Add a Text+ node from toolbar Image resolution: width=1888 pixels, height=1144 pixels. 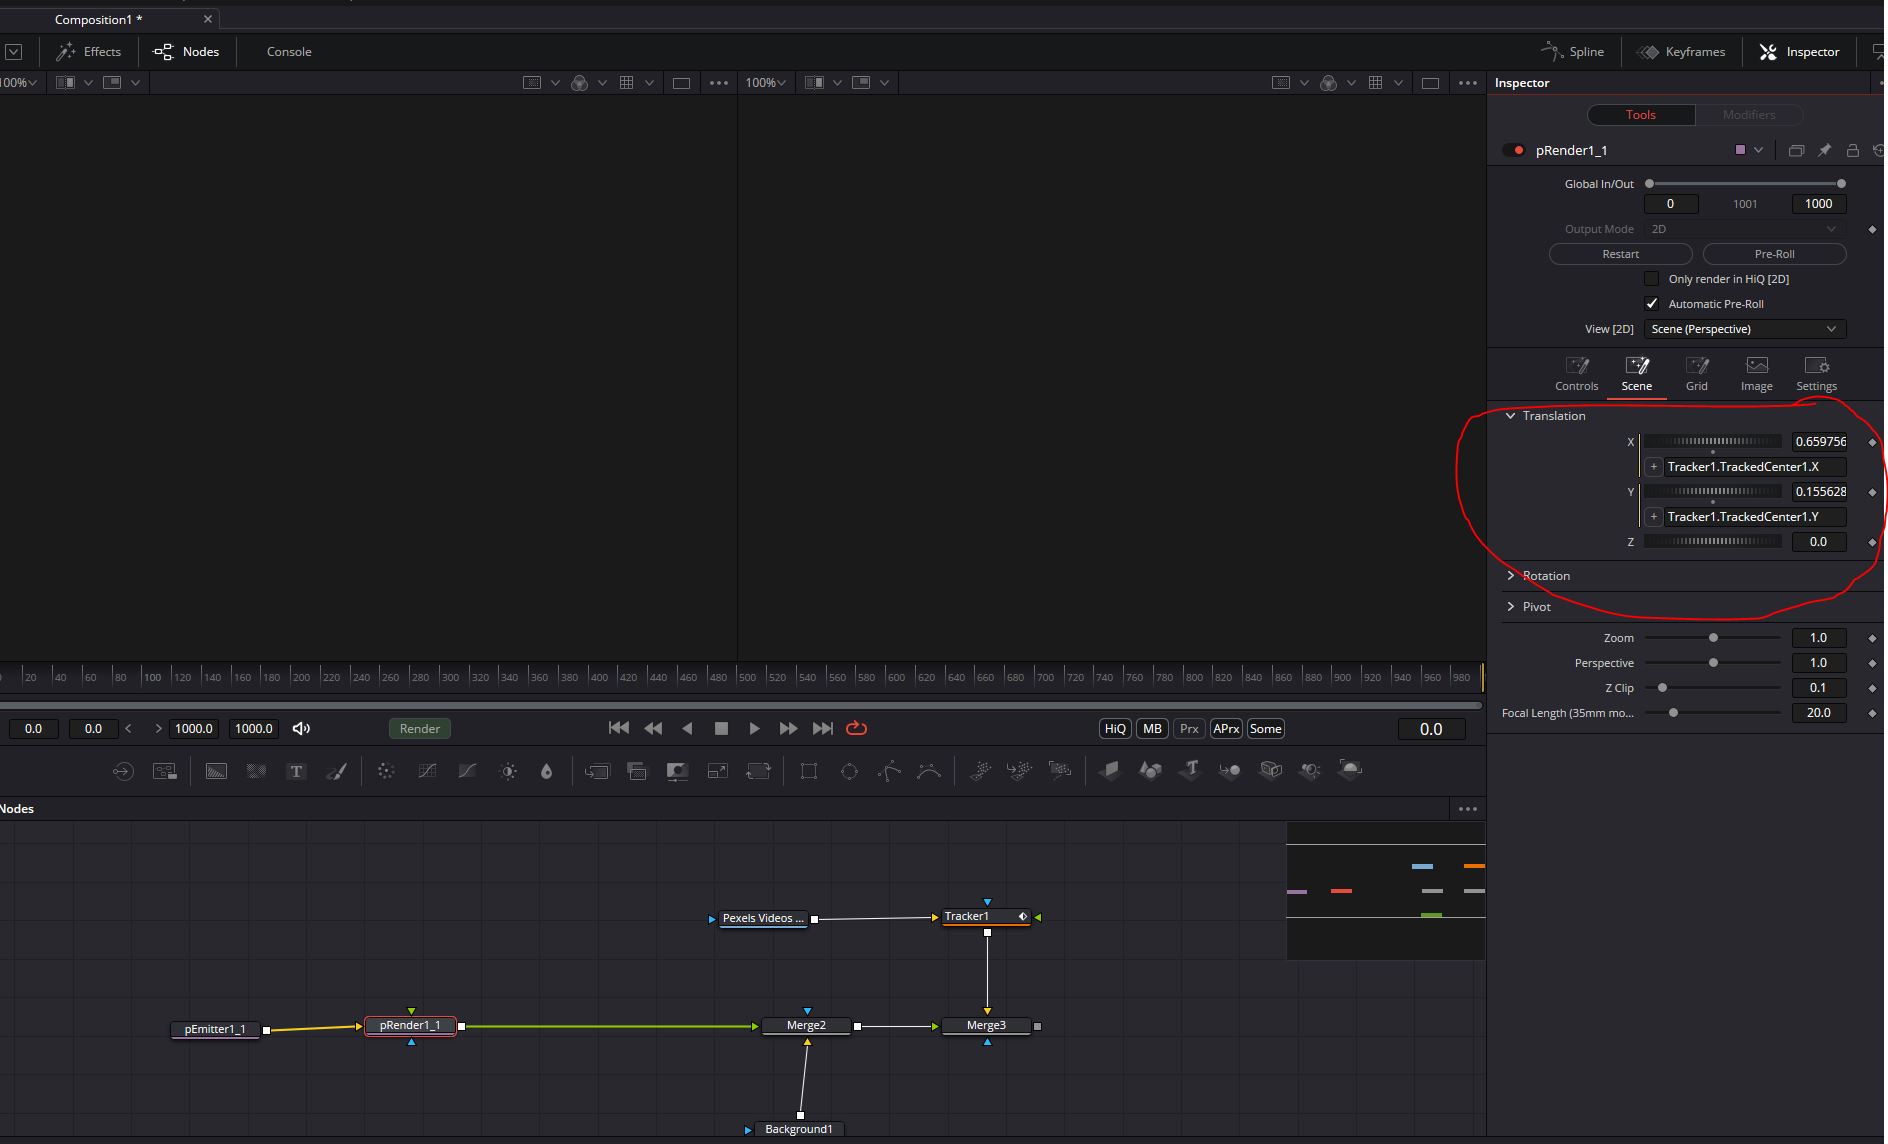click(x=296, y=771)
